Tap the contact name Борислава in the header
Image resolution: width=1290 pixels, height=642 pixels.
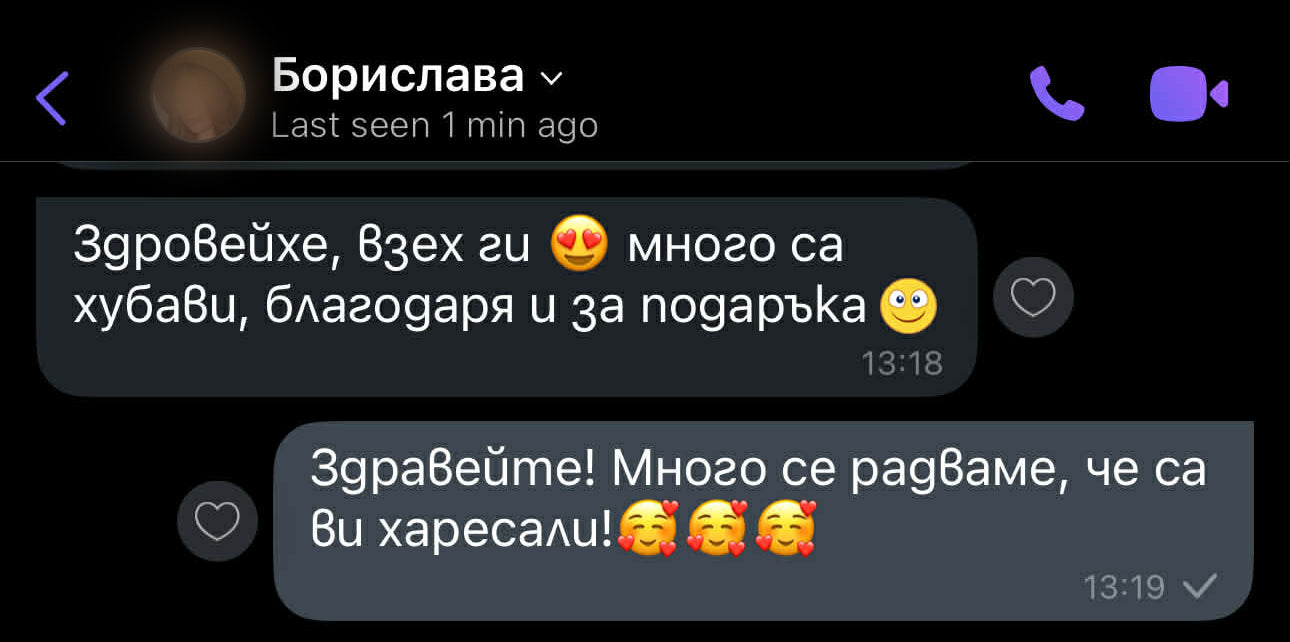point(398,75)
